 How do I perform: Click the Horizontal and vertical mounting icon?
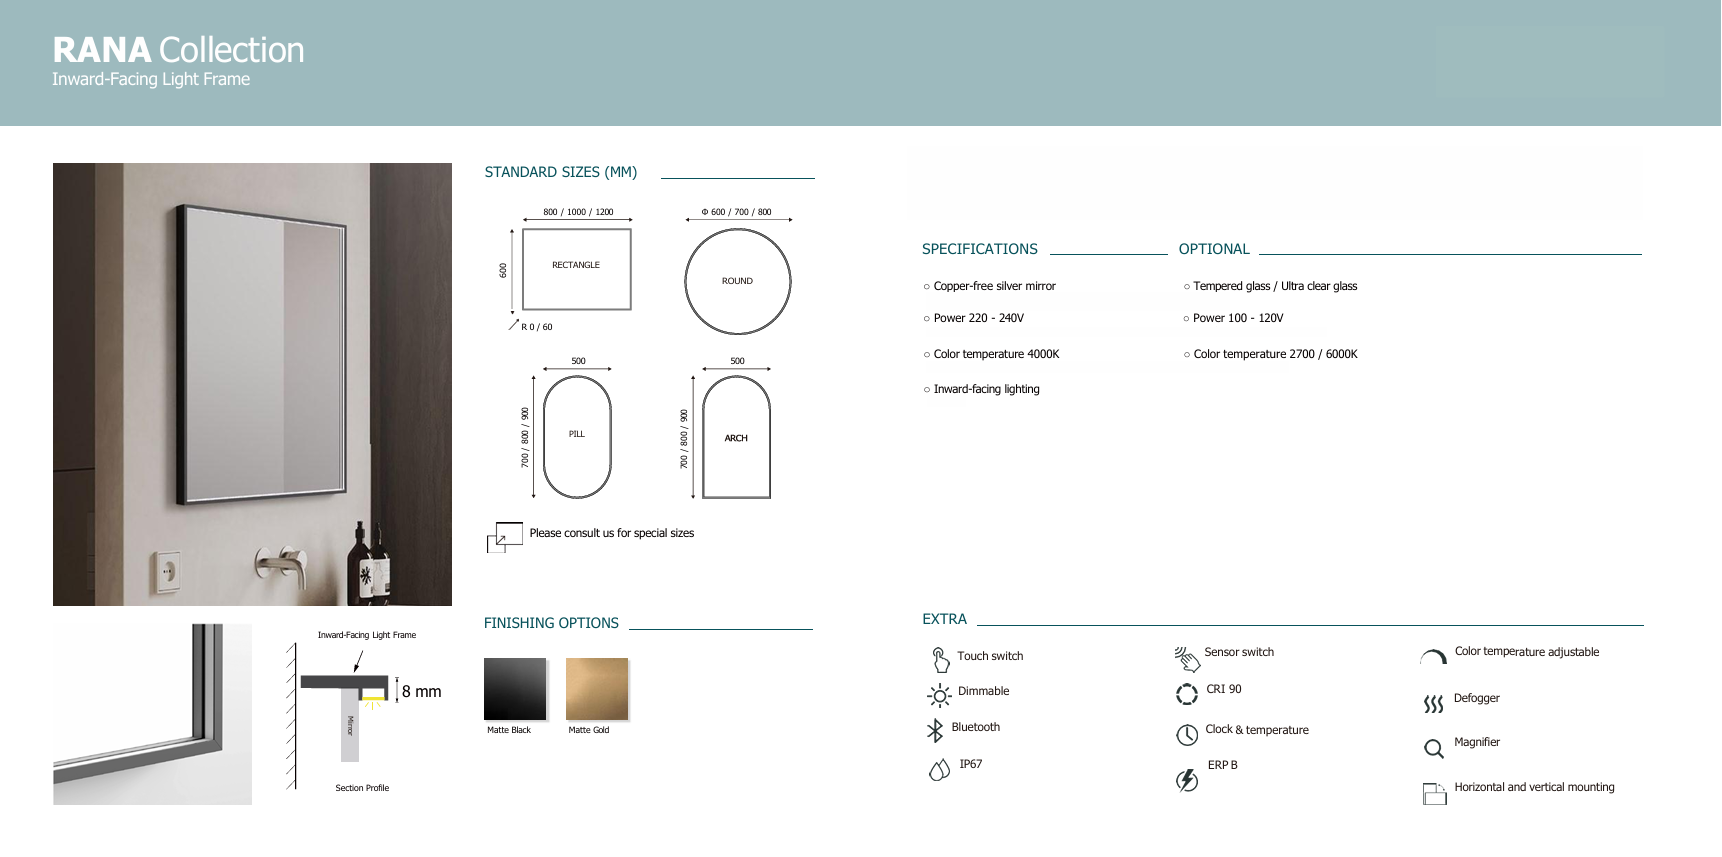1434,793
